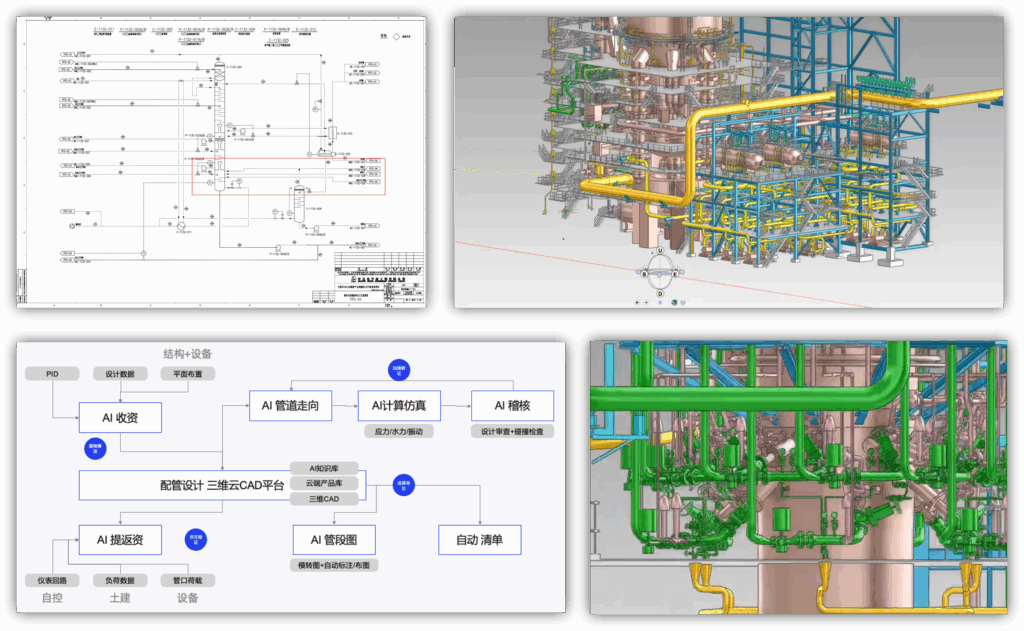Click the AI 管段图 box

coord(334,540)
